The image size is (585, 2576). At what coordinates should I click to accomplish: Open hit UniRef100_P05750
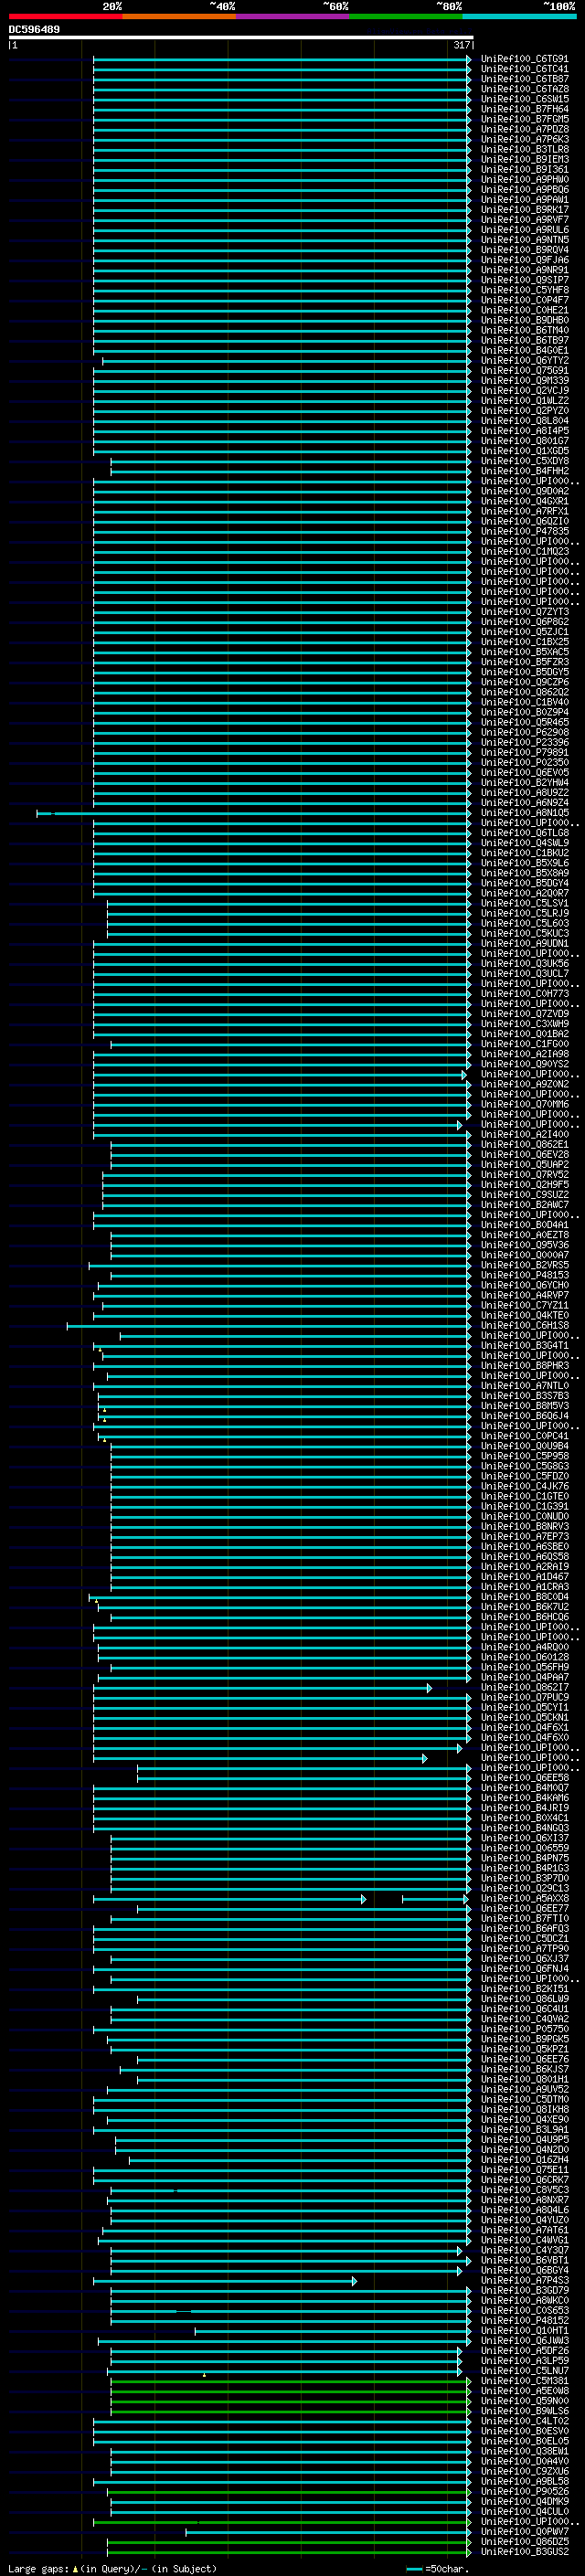[x=524, y=2029]
